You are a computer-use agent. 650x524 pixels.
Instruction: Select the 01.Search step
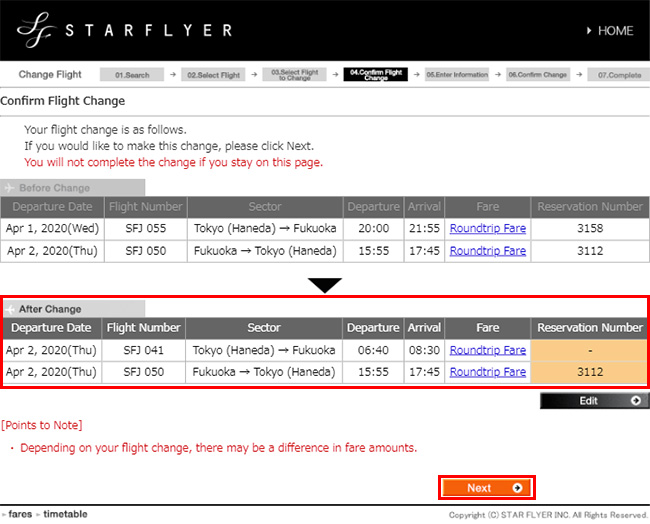point(131,75)
